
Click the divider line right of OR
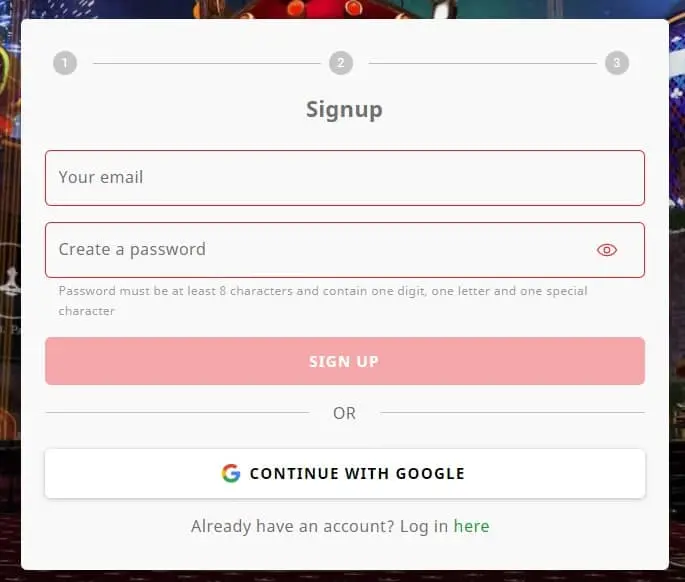click(x=512, y=413)
